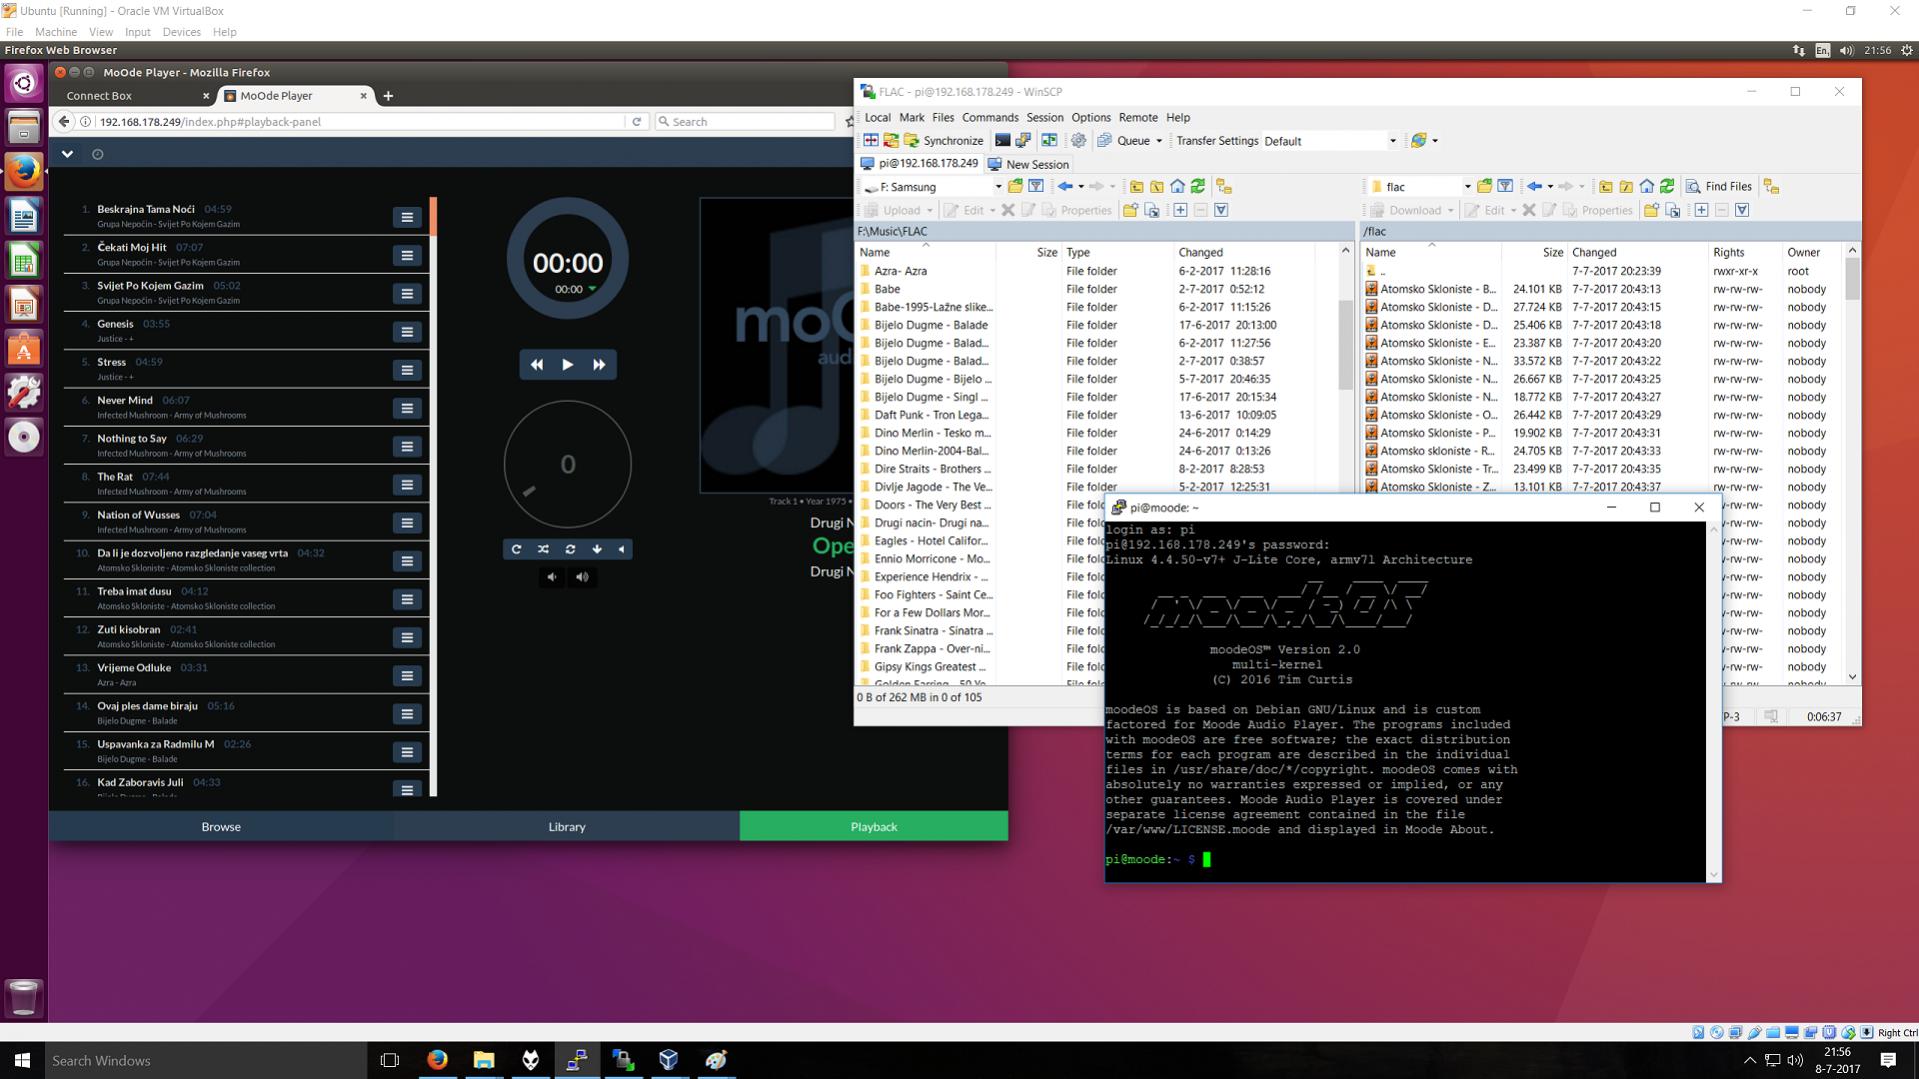The height and width of the screenshot is (1079, 1919).
Task: Open Transfer Settings Default combo box
Action: pos(1330,141)
